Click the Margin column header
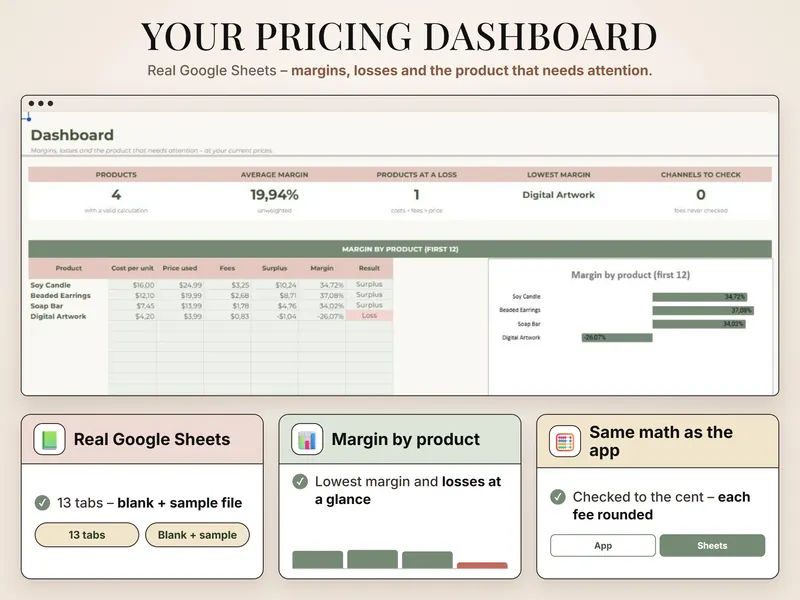Image resolution: width=800 pixels, height=600 pixels. tap(322, 268)
